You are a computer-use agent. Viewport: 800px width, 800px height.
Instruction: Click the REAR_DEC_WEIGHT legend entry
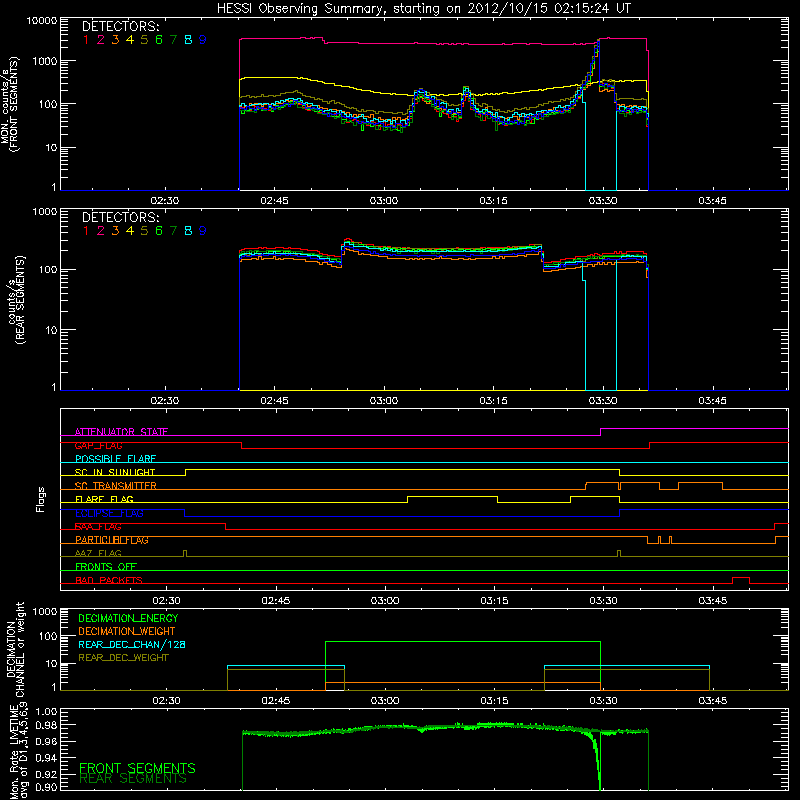pos(123,658)
